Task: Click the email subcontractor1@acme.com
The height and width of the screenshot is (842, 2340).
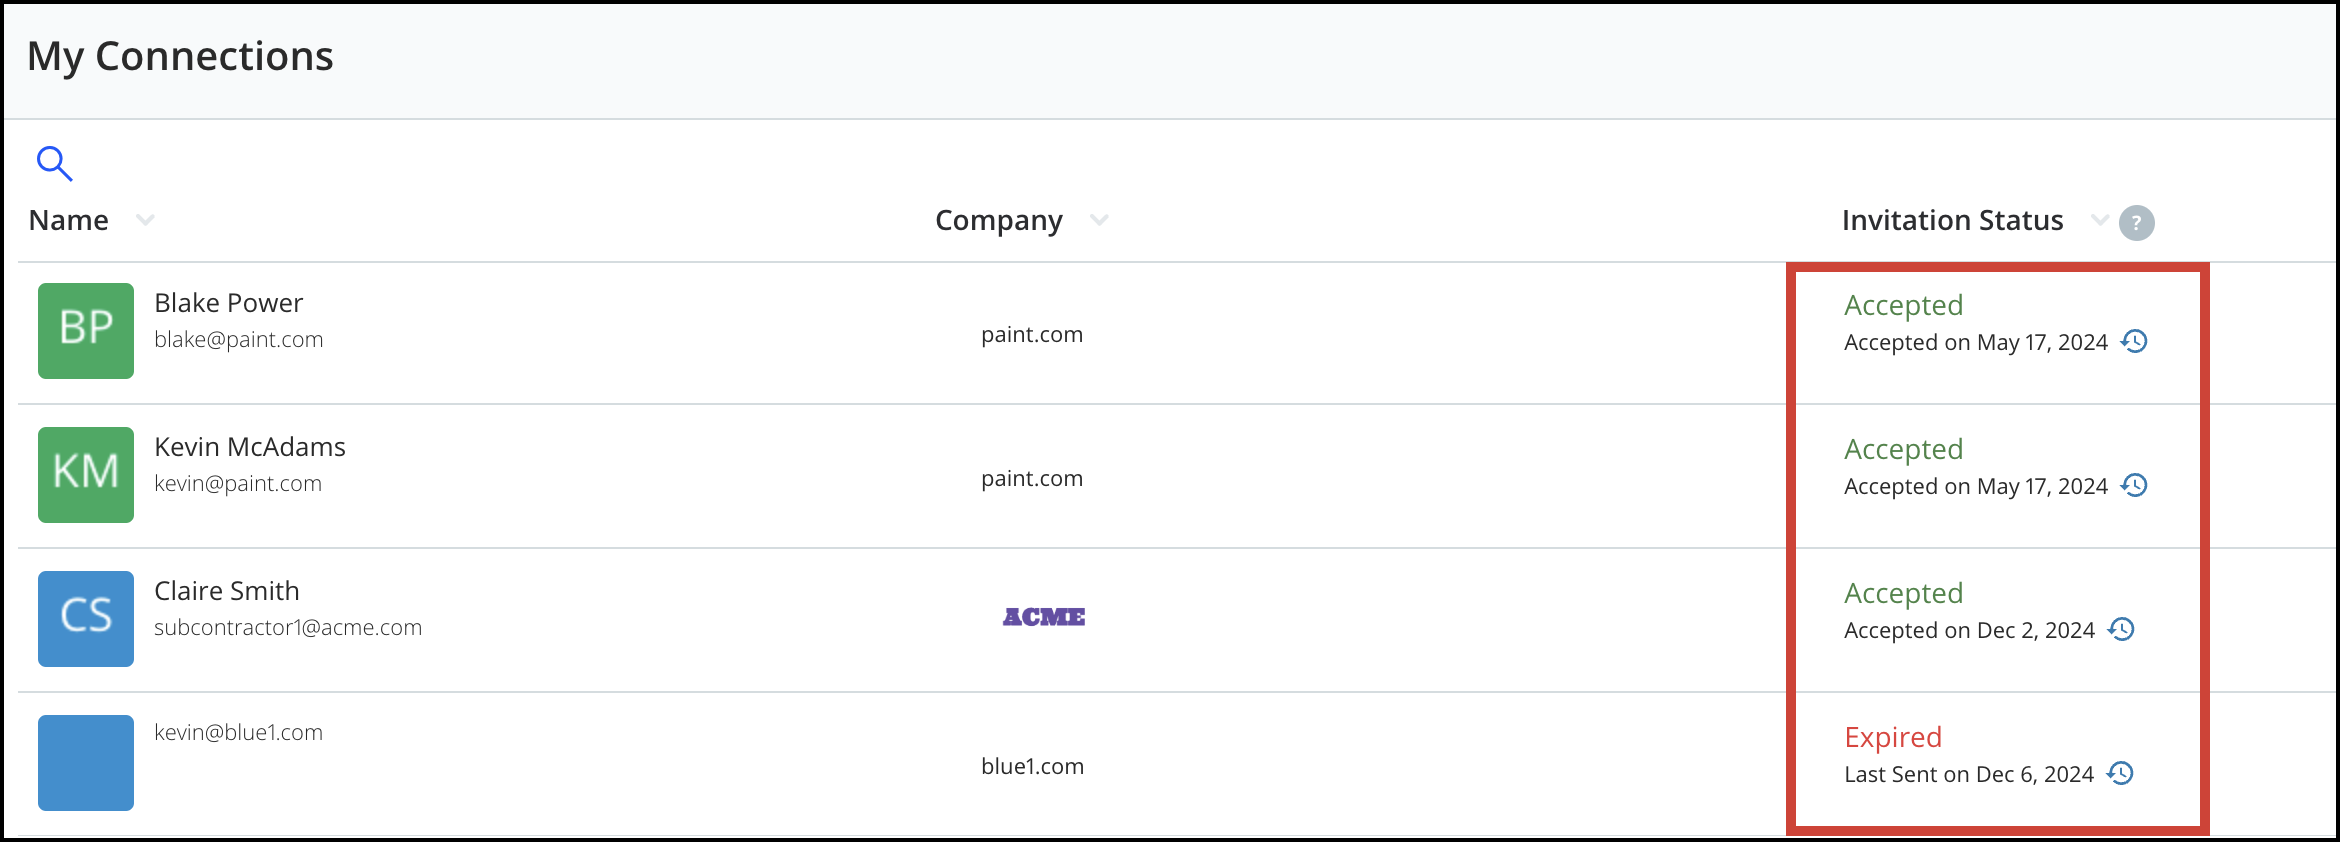Action: pos(288,628)
